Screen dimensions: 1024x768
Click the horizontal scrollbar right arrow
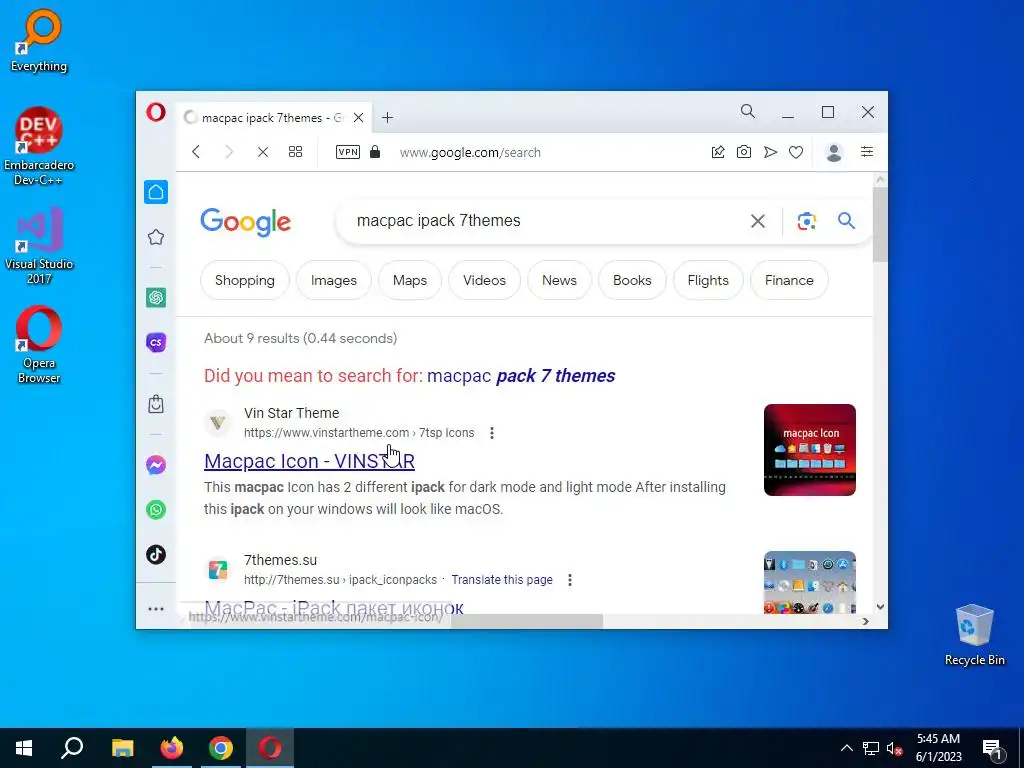(865, 621)
